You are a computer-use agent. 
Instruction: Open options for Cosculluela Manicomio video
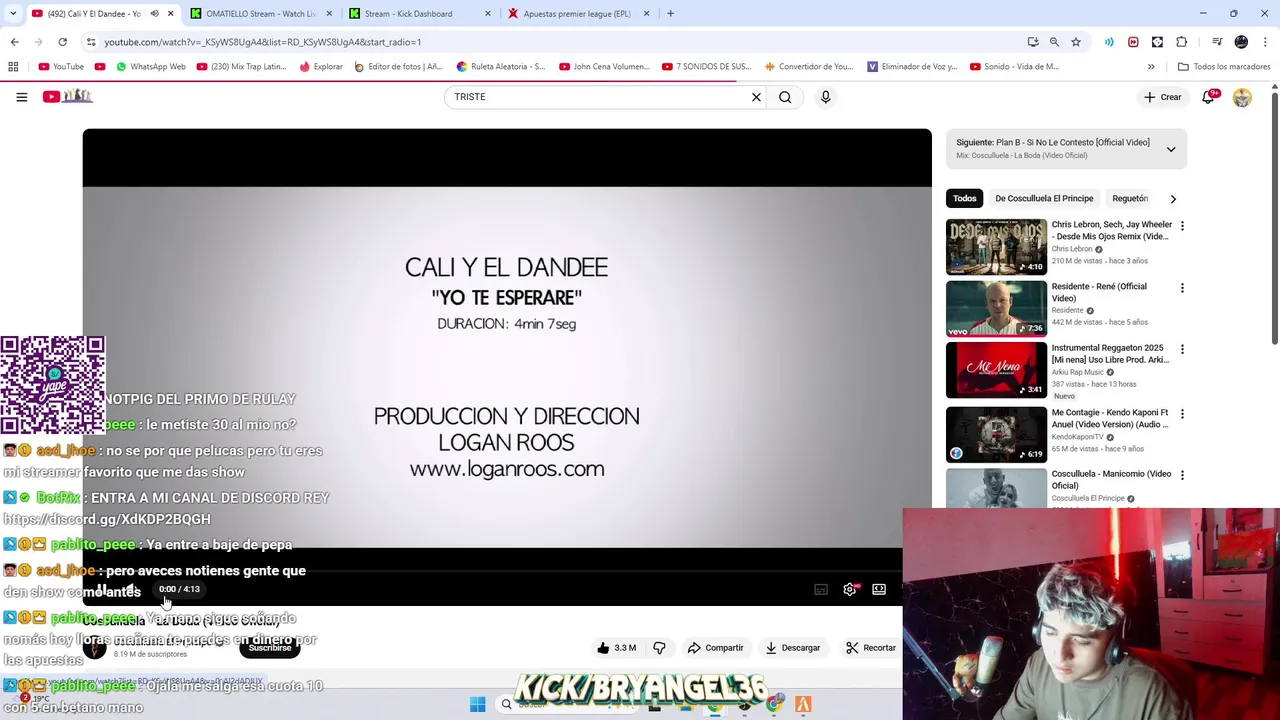1182,475
